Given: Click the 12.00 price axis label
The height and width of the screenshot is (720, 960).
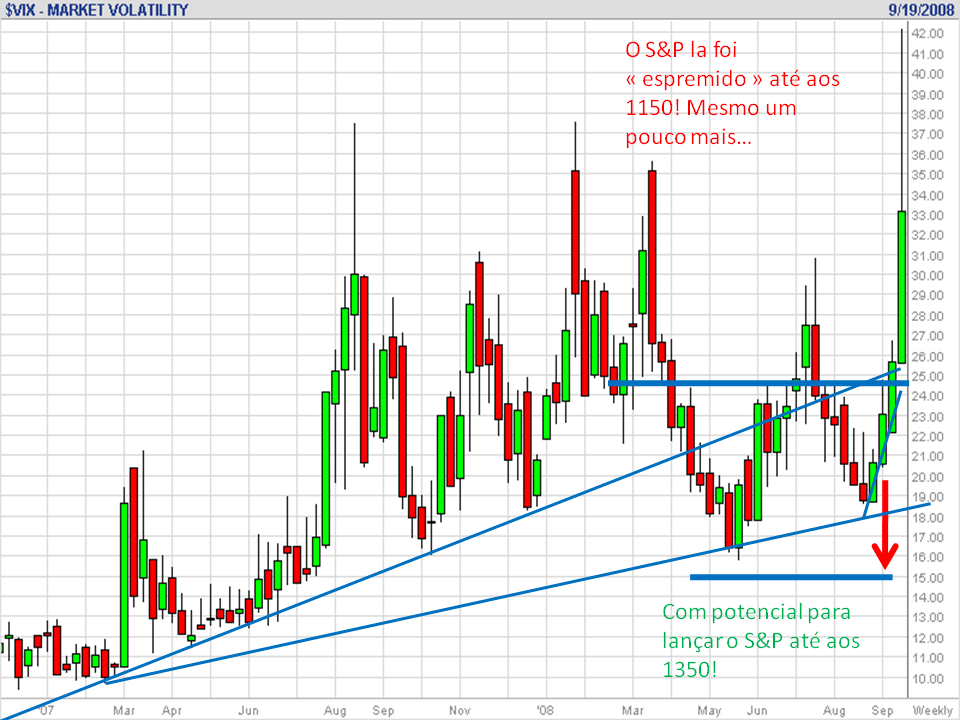Looking at the screenshot, I should [x=928, y=639].
